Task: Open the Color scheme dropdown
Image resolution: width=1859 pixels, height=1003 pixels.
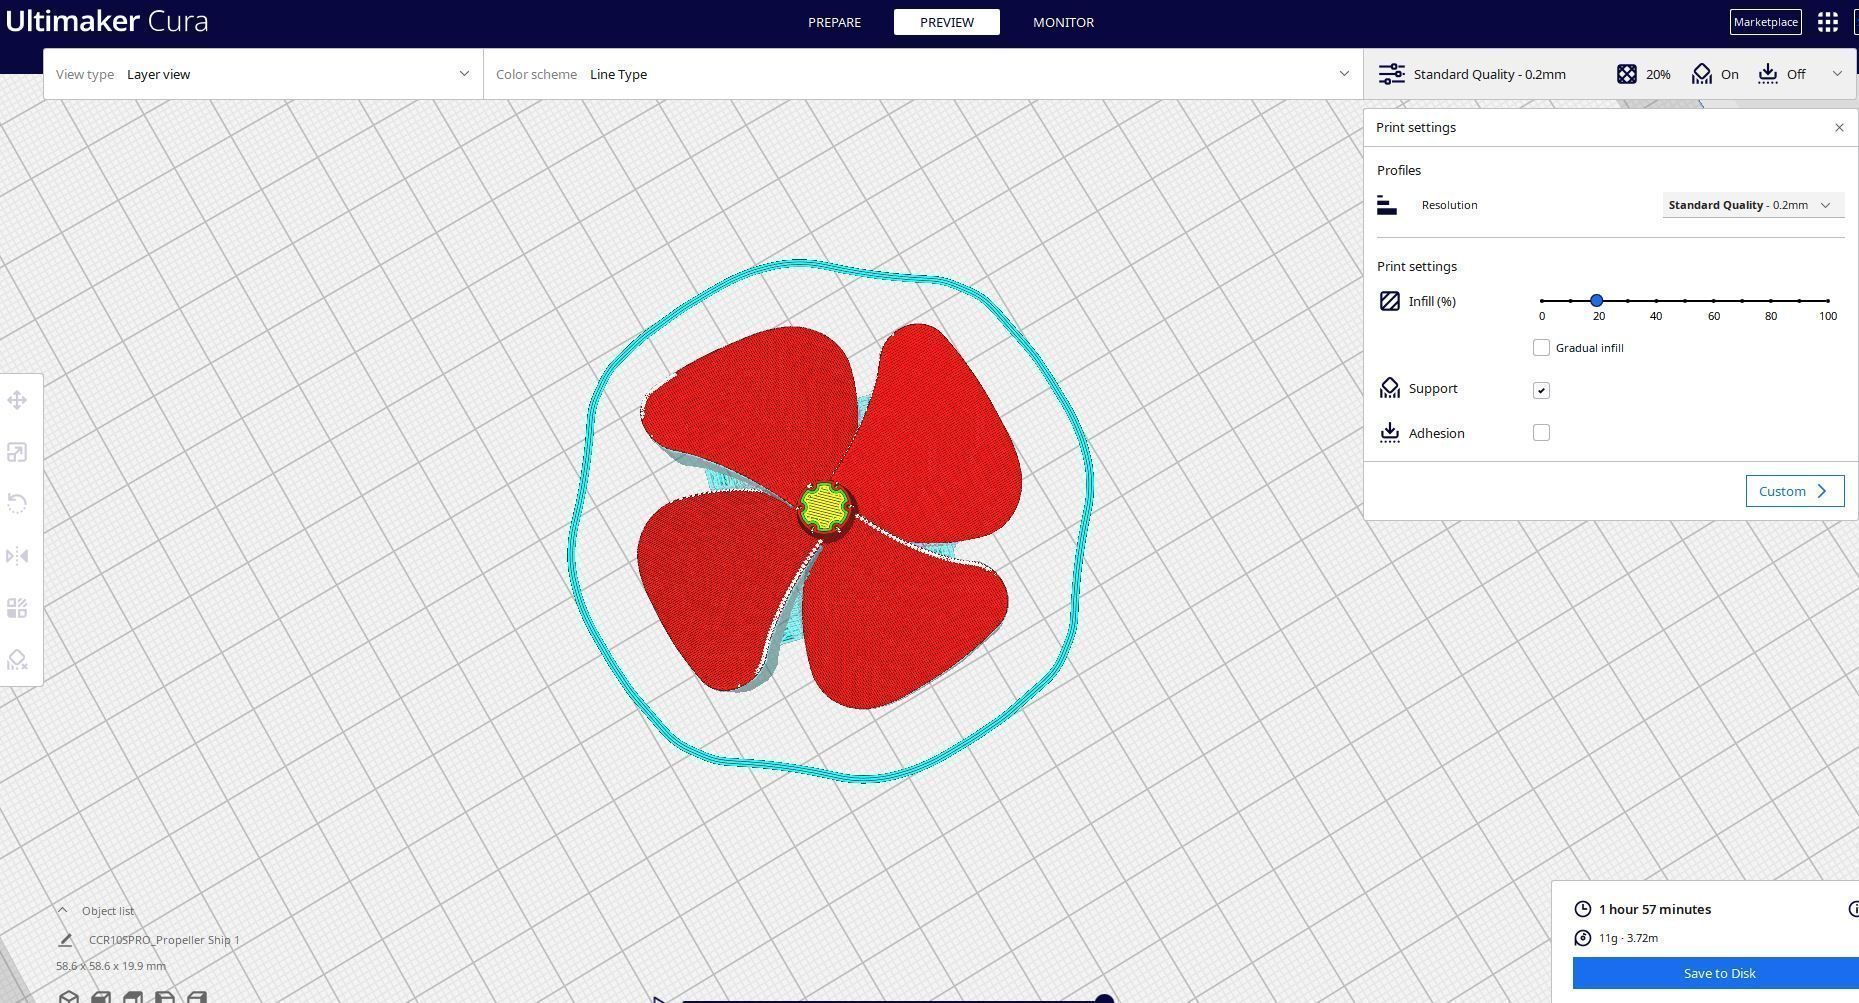Action: point(923,74)
